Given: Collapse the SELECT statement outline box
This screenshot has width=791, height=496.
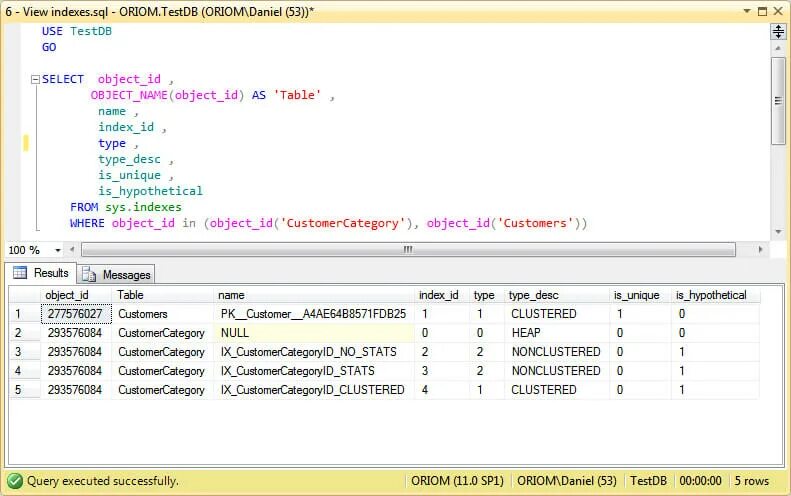Looking at the screenshot, I should (x=35, y=79).
